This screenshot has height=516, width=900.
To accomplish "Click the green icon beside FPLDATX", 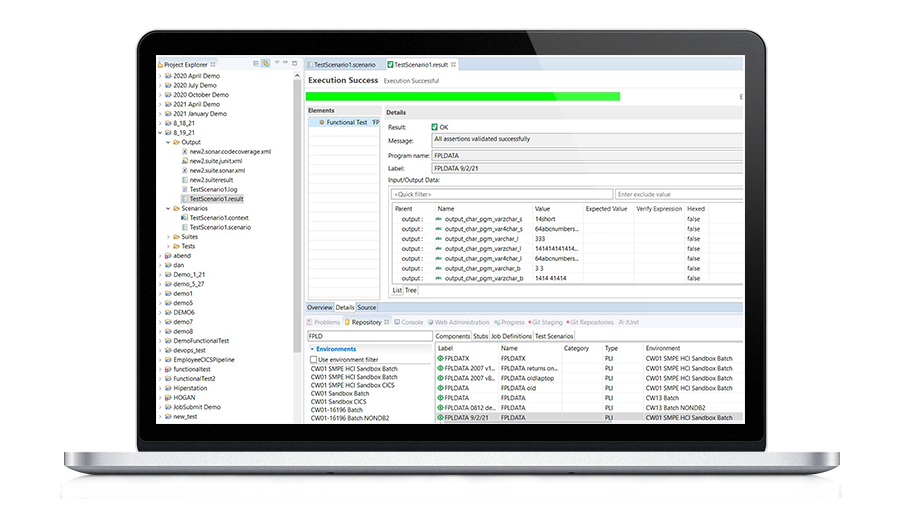I will 440,357.
